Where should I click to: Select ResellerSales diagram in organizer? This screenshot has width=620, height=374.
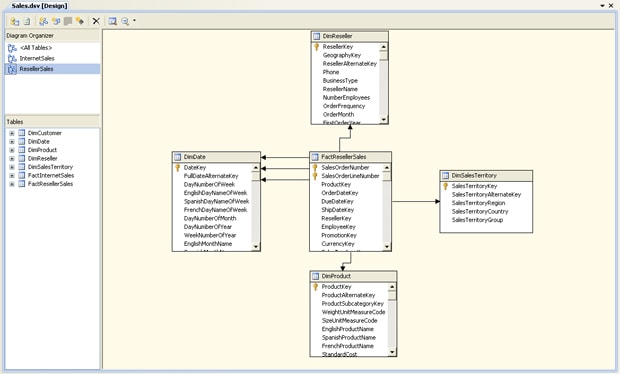click(x=36, y=69)
